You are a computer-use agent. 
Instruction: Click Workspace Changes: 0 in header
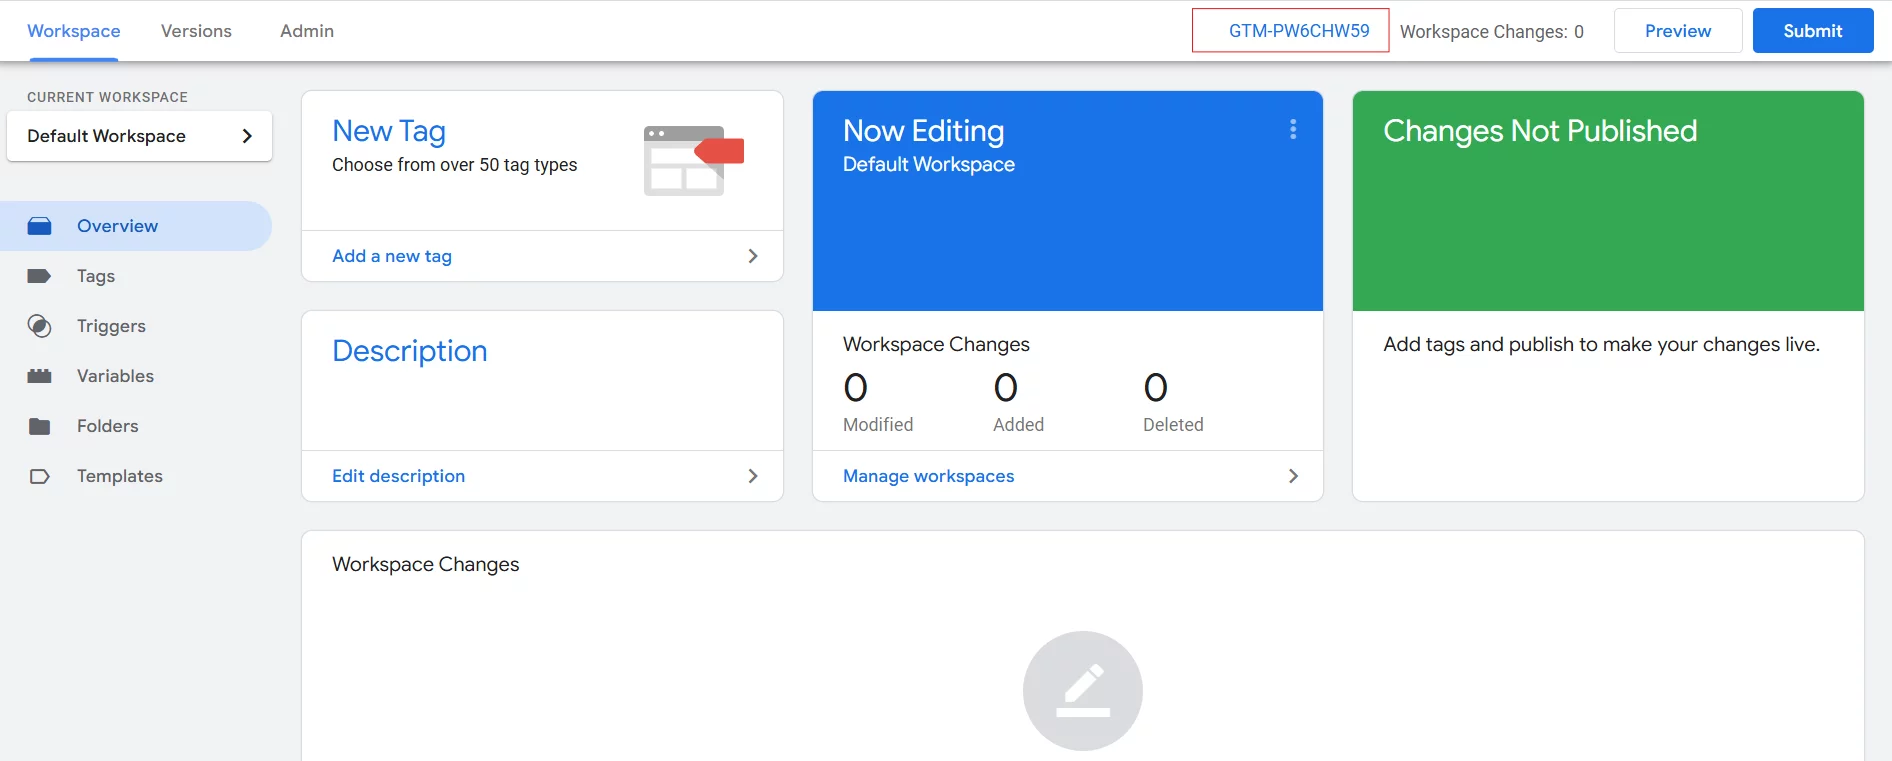[x=1492, y=31]
